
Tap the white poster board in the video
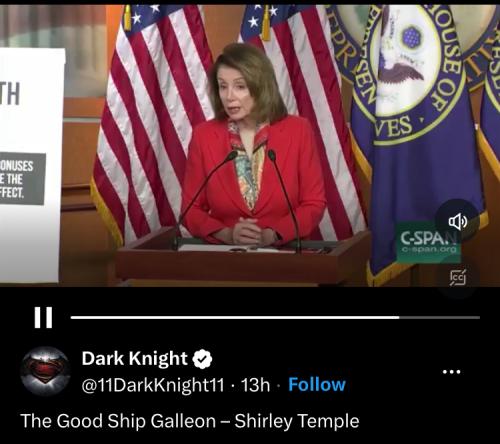pos(31,165)
